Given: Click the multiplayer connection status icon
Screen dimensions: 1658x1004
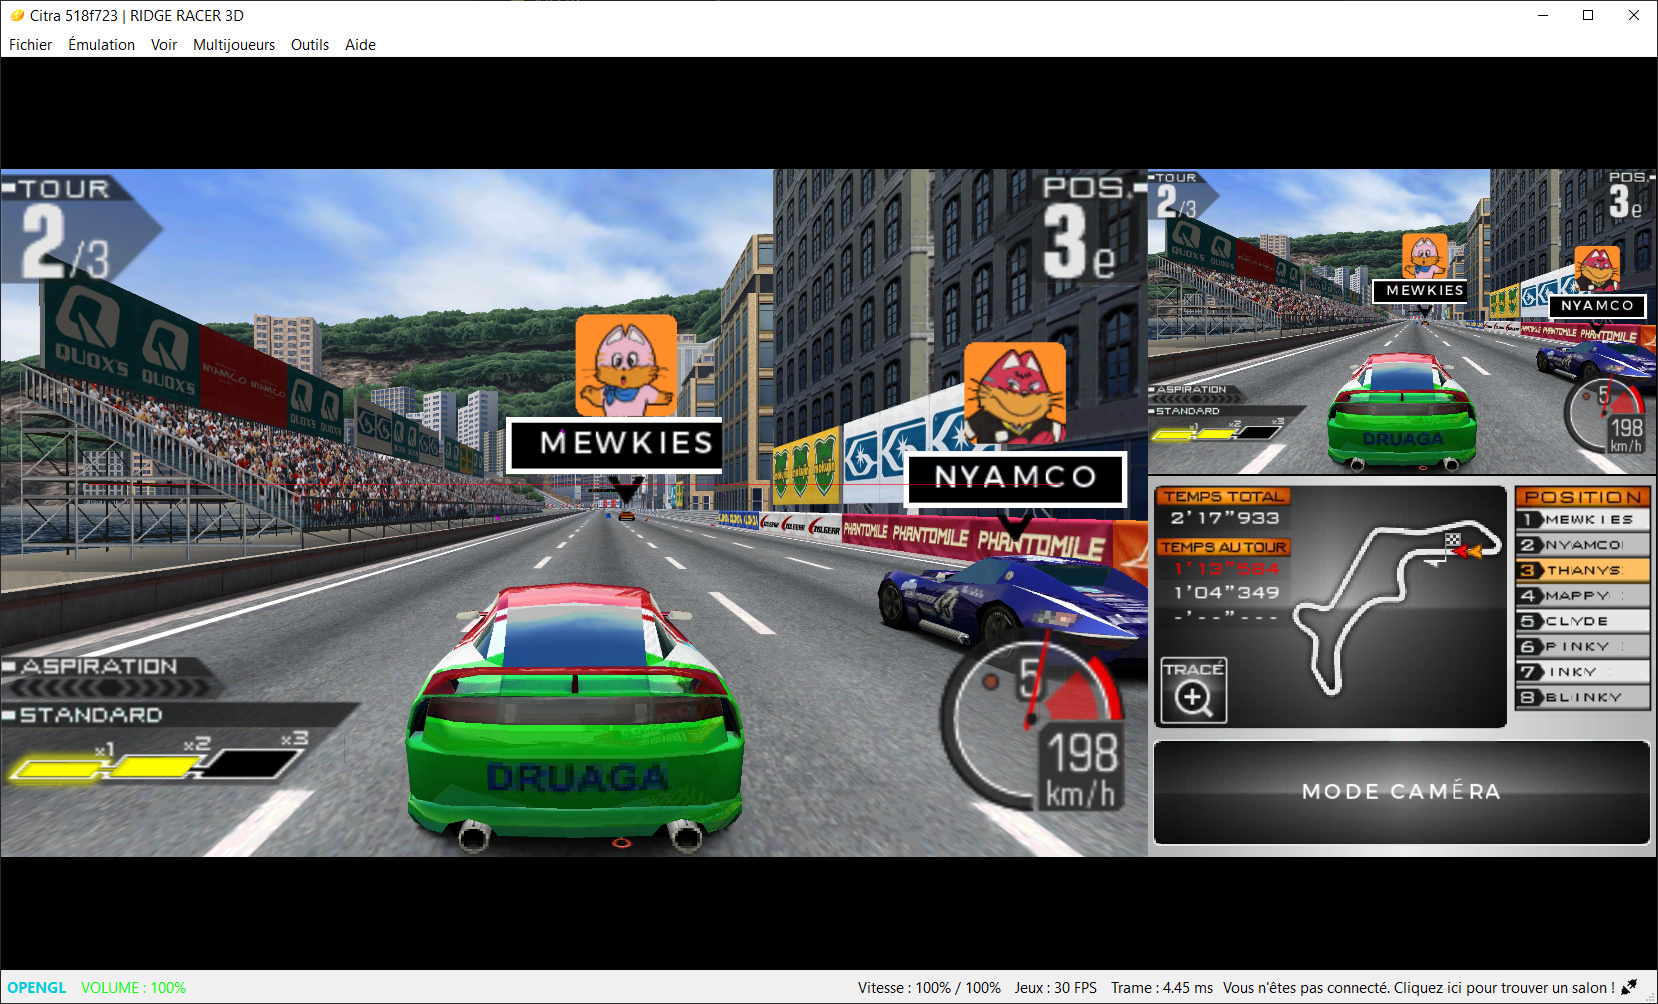Looking at the screenshot, I should coord(1629,988).
